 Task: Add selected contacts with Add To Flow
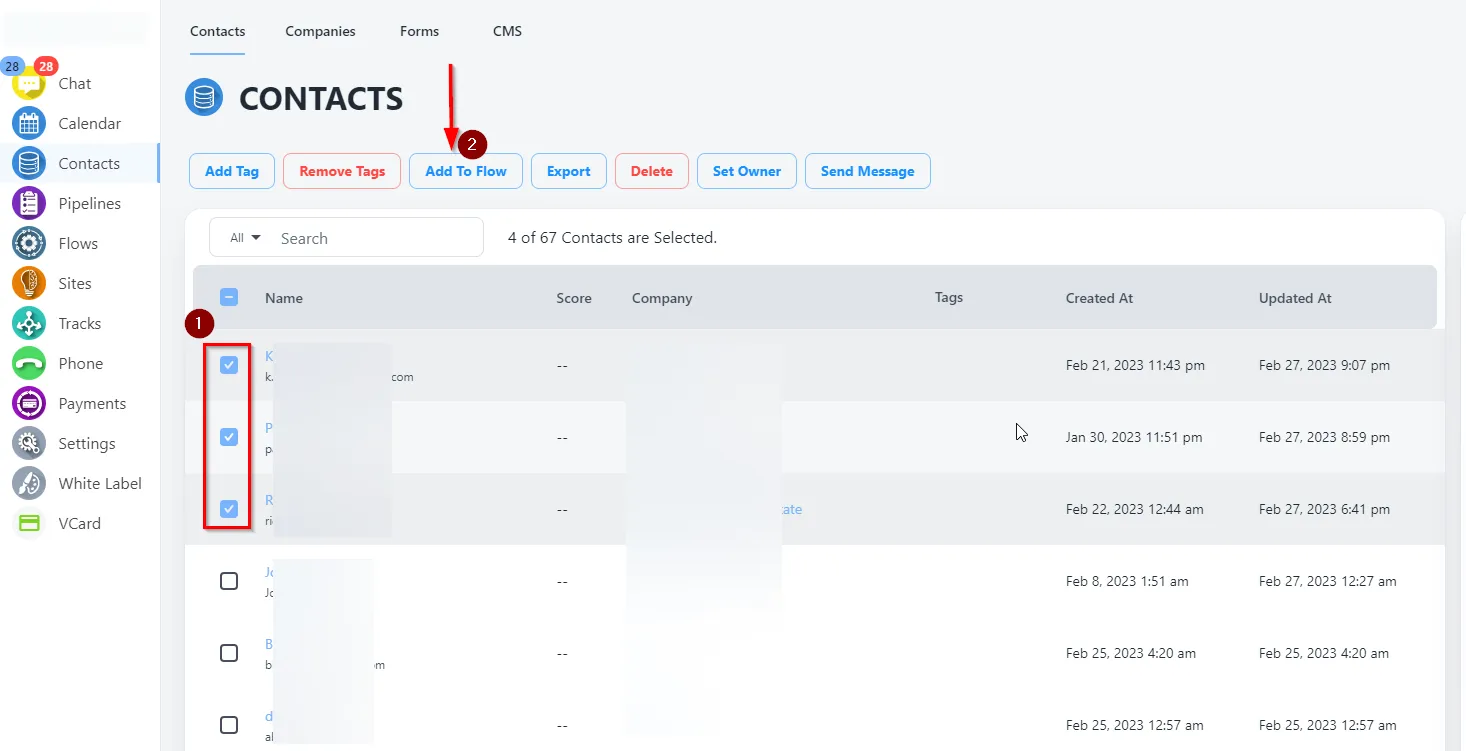[x=466, y=171]
